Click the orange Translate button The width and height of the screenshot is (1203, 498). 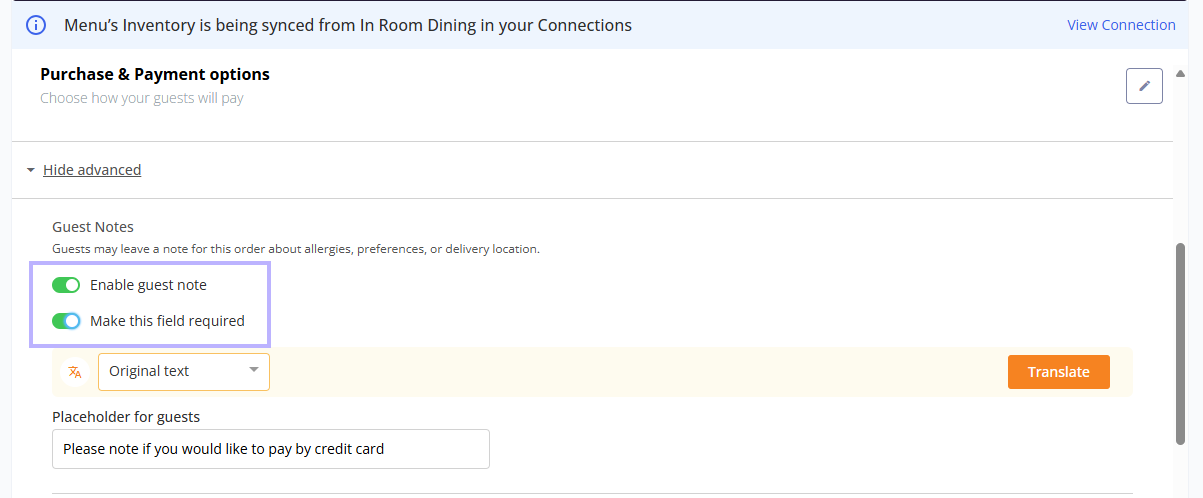pos(1058,371)
